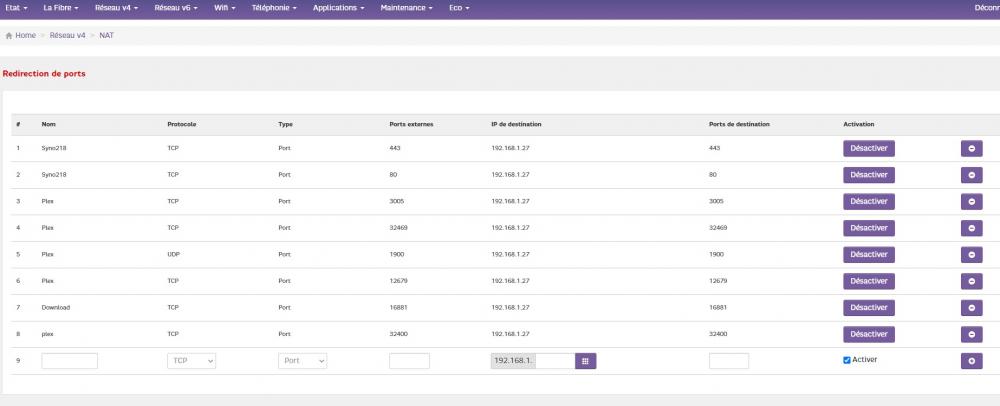Delete the Syno218 port 80 rule

pyautogui.click(x=971, y=175)
